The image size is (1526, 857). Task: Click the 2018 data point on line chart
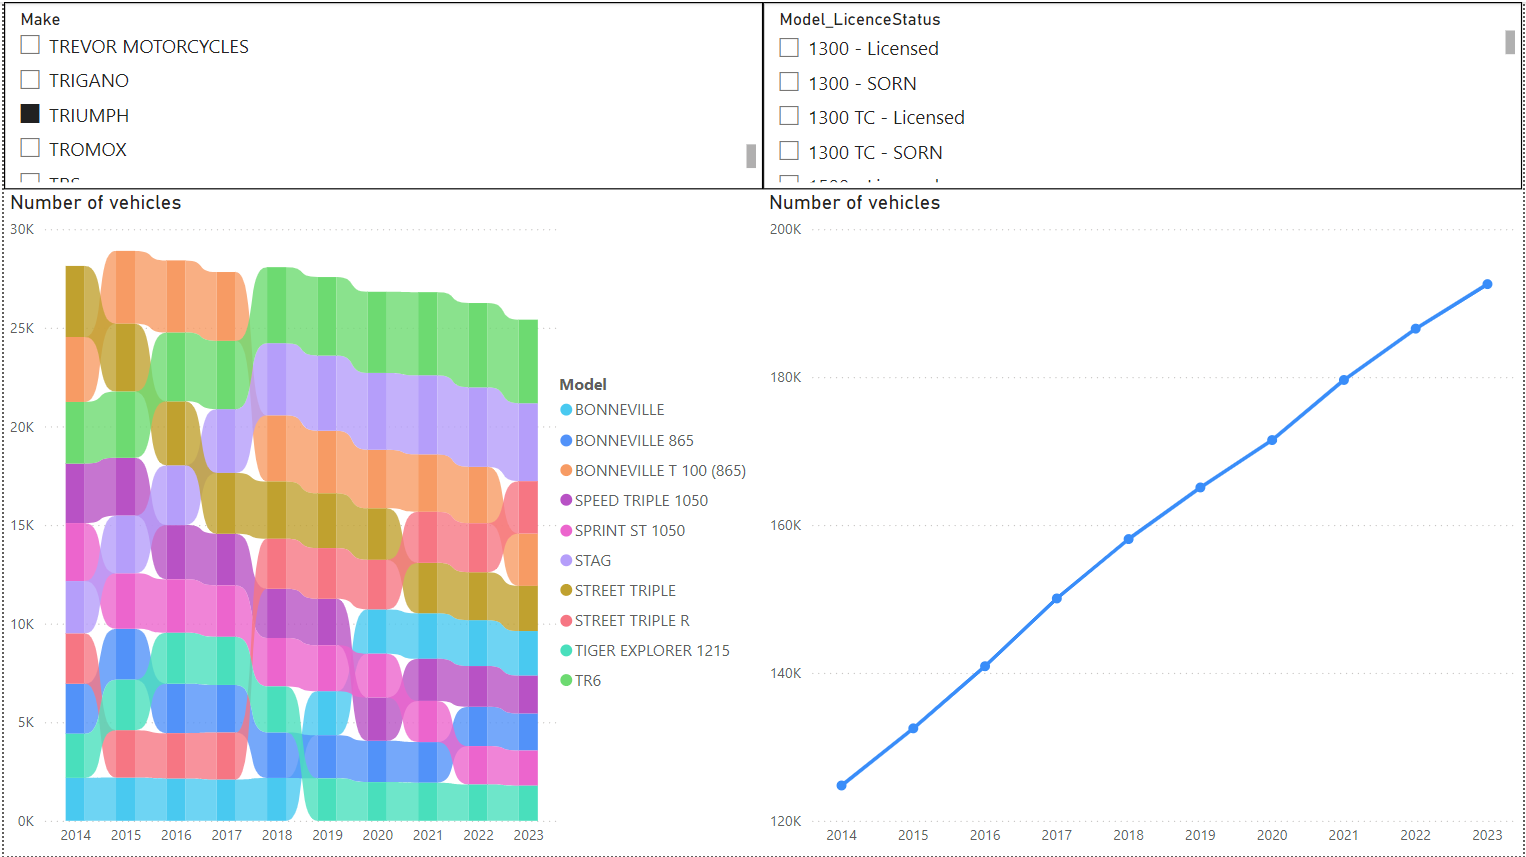click(1128, 539)
